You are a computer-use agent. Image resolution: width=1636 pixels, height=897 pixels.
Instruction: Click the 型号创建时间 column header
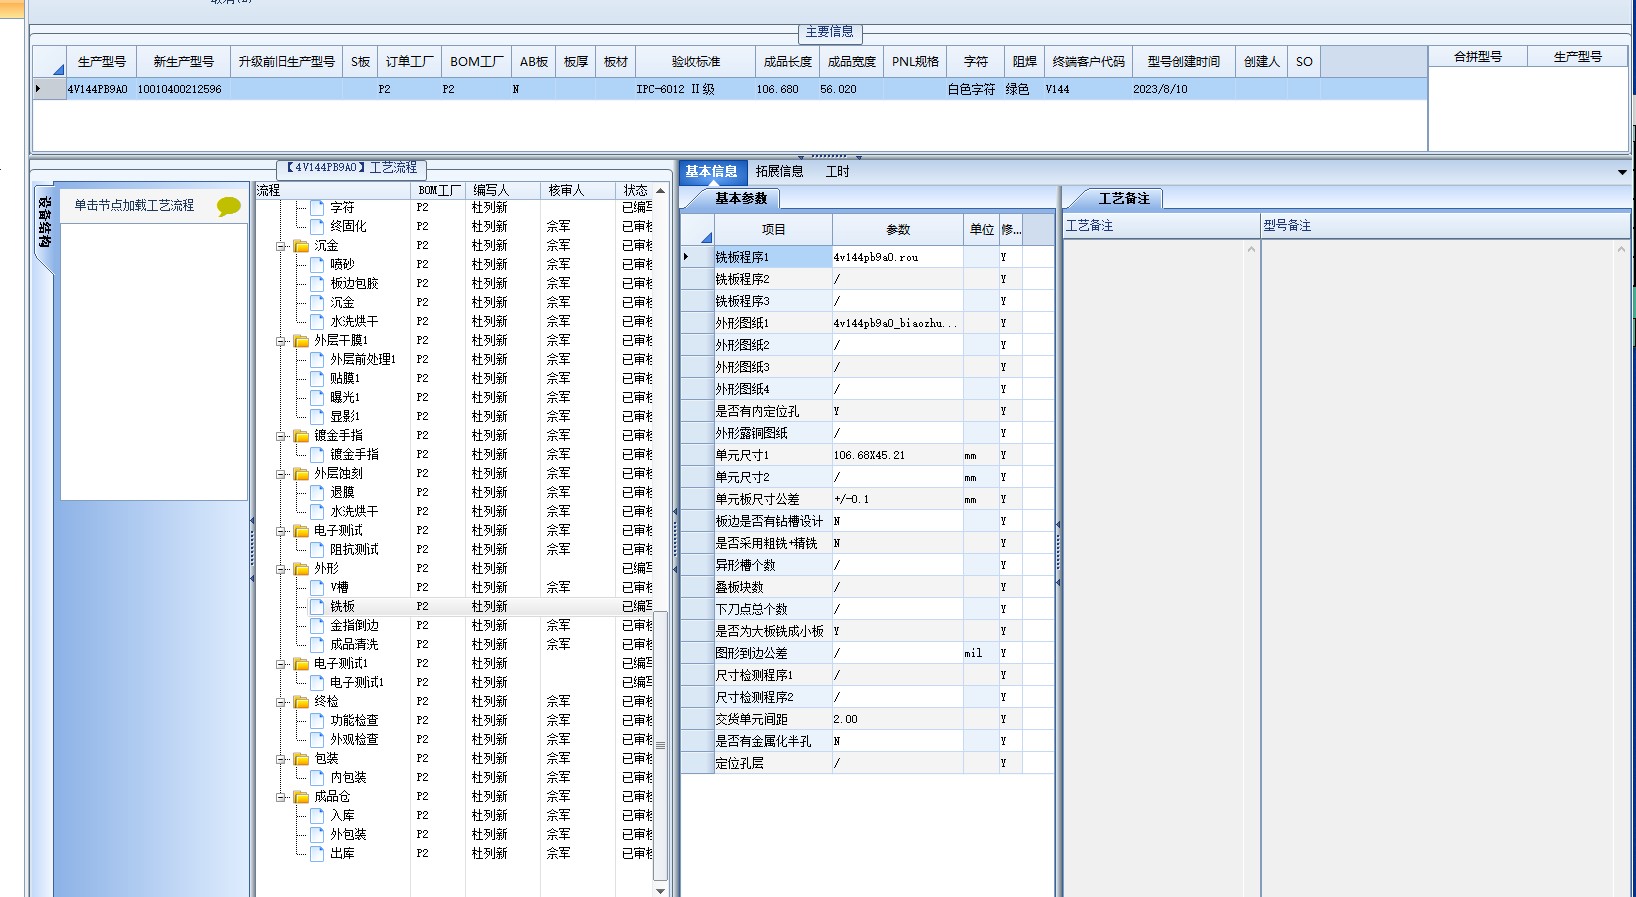[1184, 61]
